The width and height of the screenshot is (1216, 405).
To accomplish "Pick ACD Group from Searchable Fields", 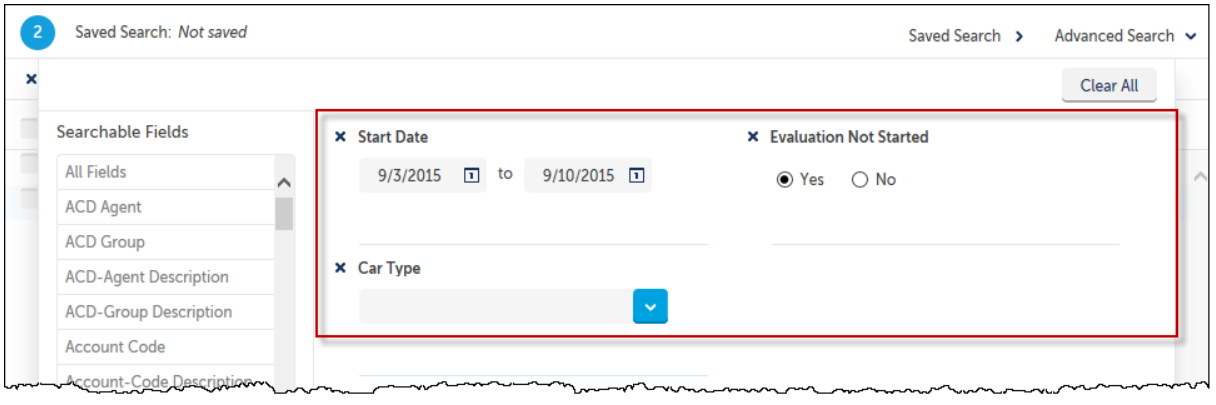I will (x=166, y=242).
